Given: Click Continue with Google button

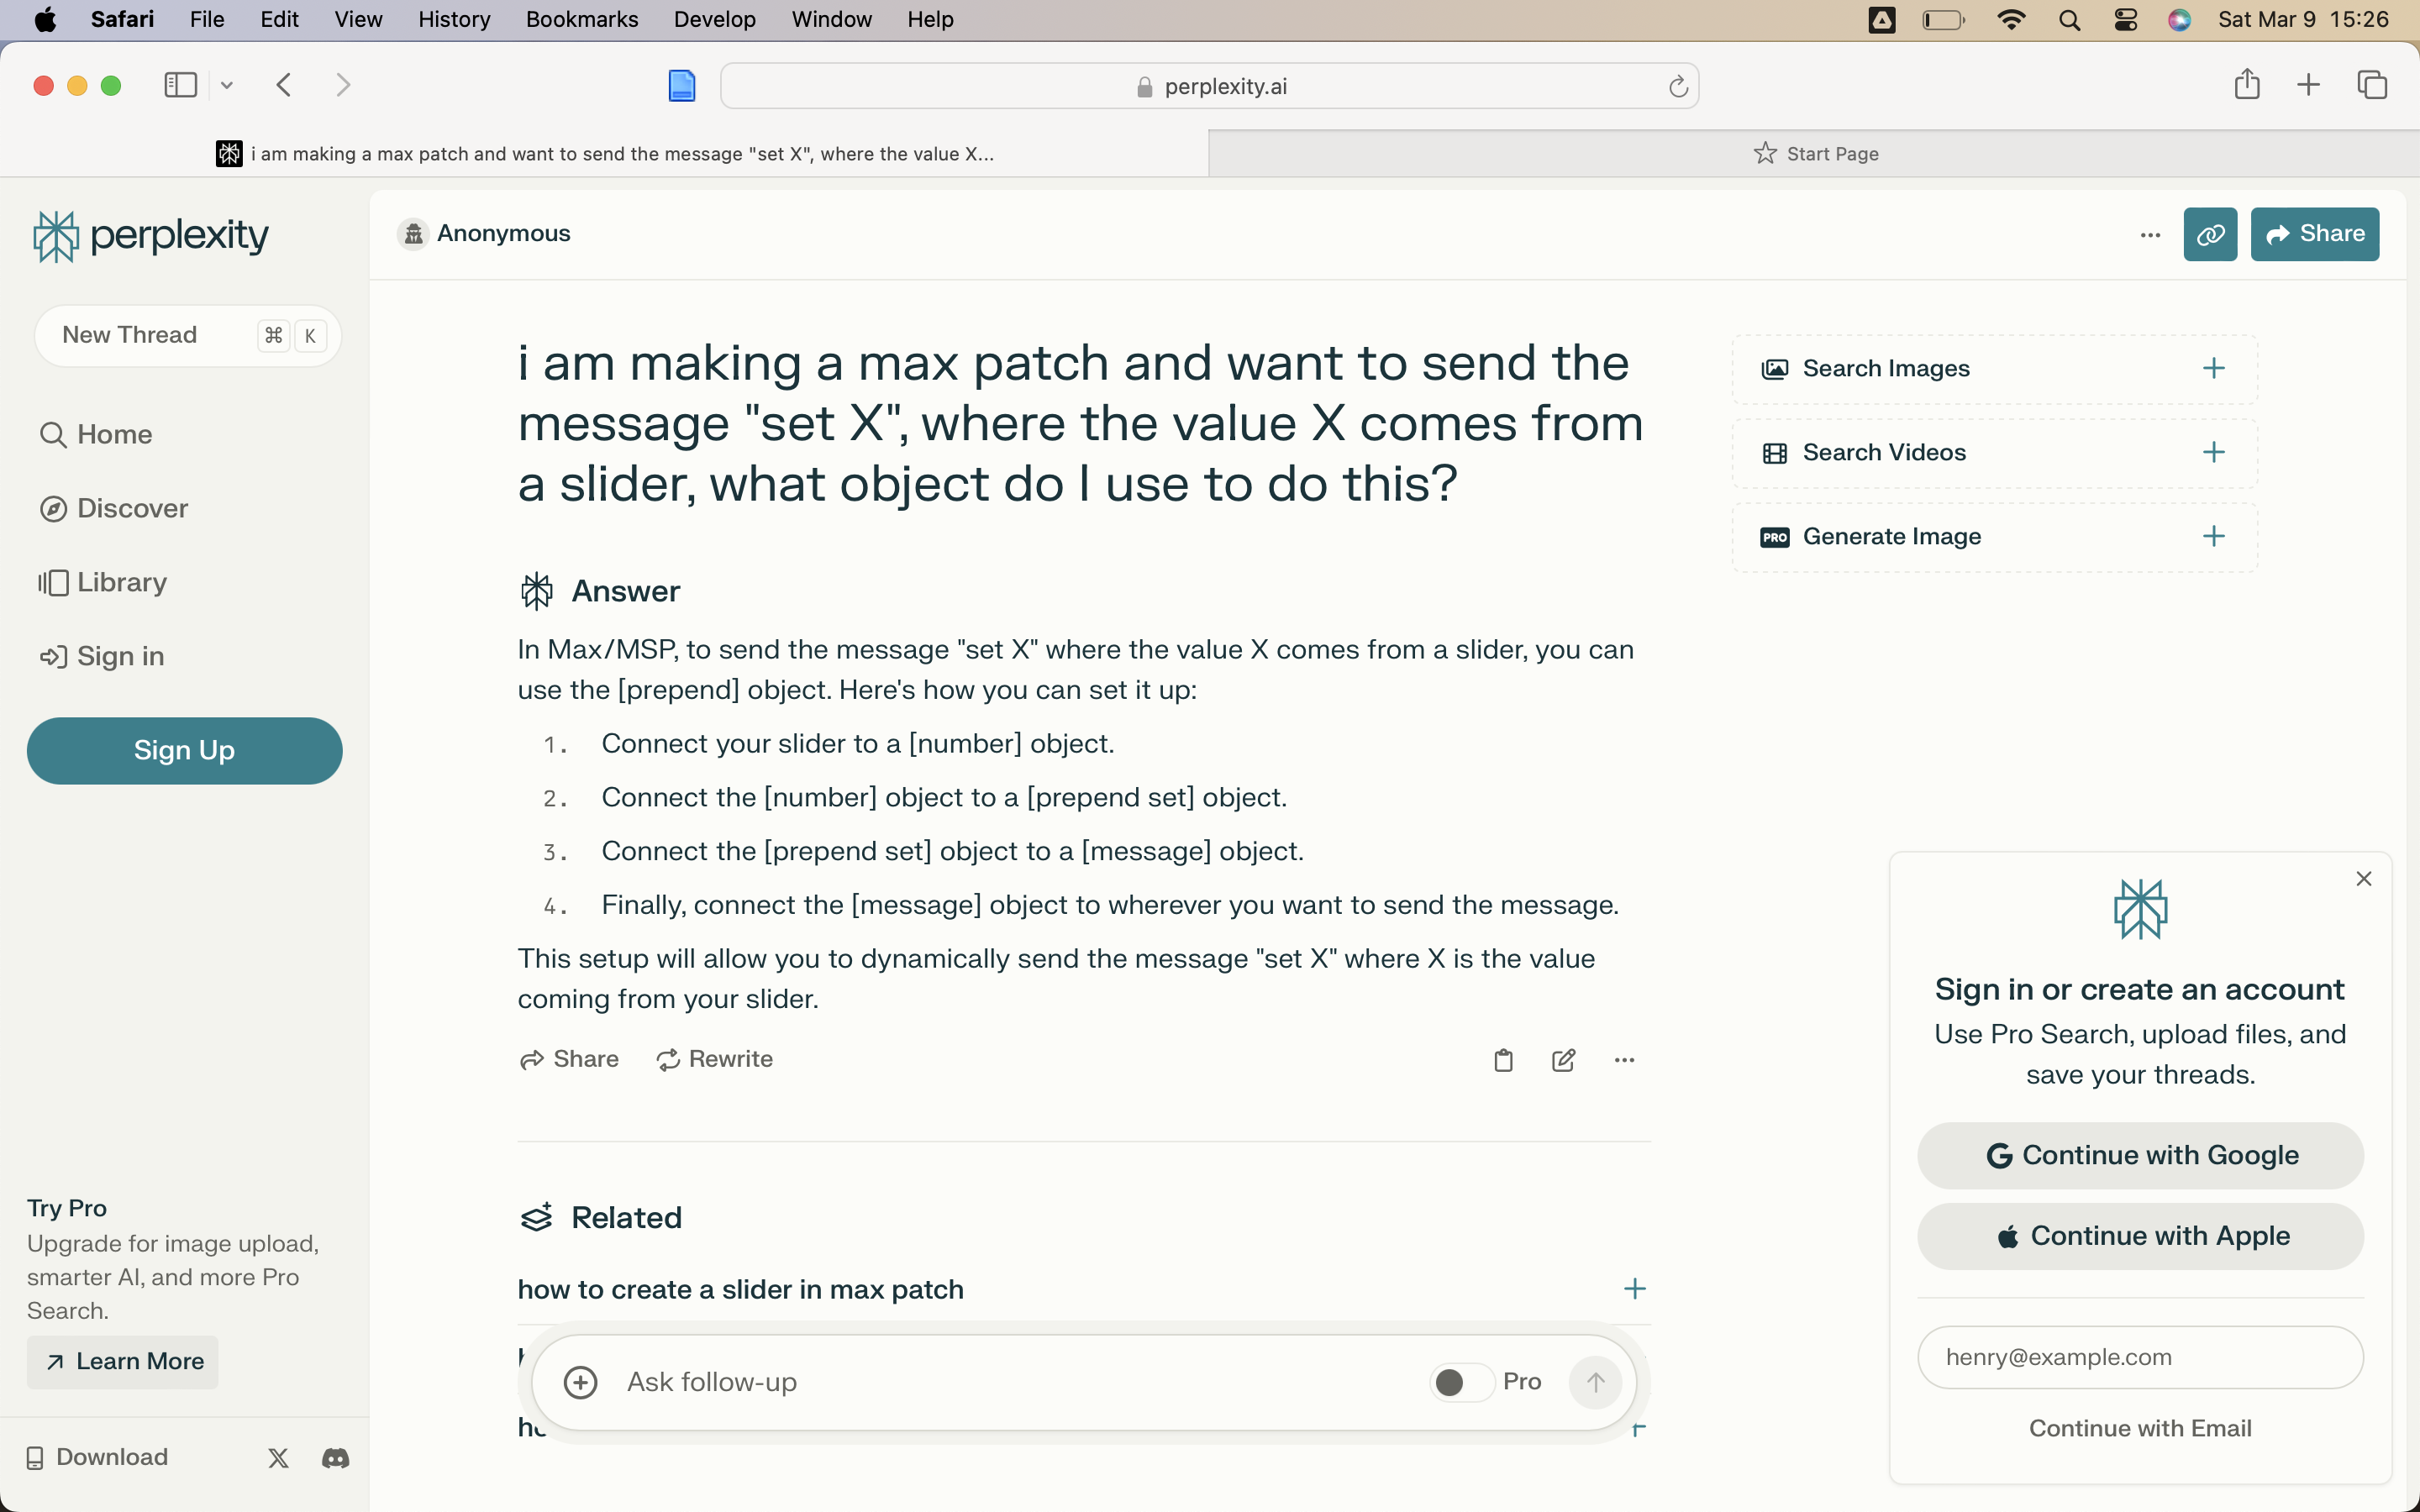Looking at the screenshot, I should (2140, 1155).
